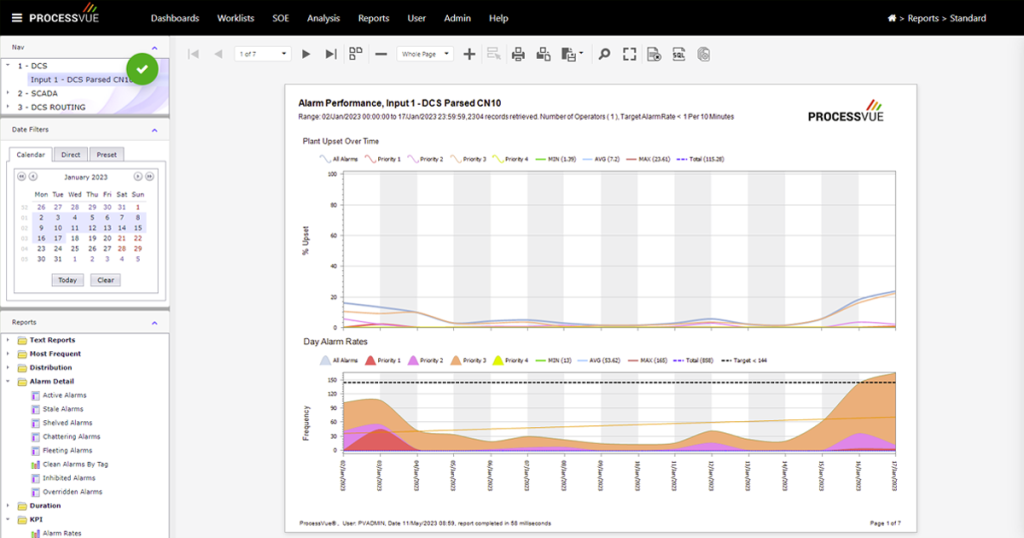Viewport: 1024px width, 538px height.
Task: Go to the first report page
Action: tap(193, 54)
